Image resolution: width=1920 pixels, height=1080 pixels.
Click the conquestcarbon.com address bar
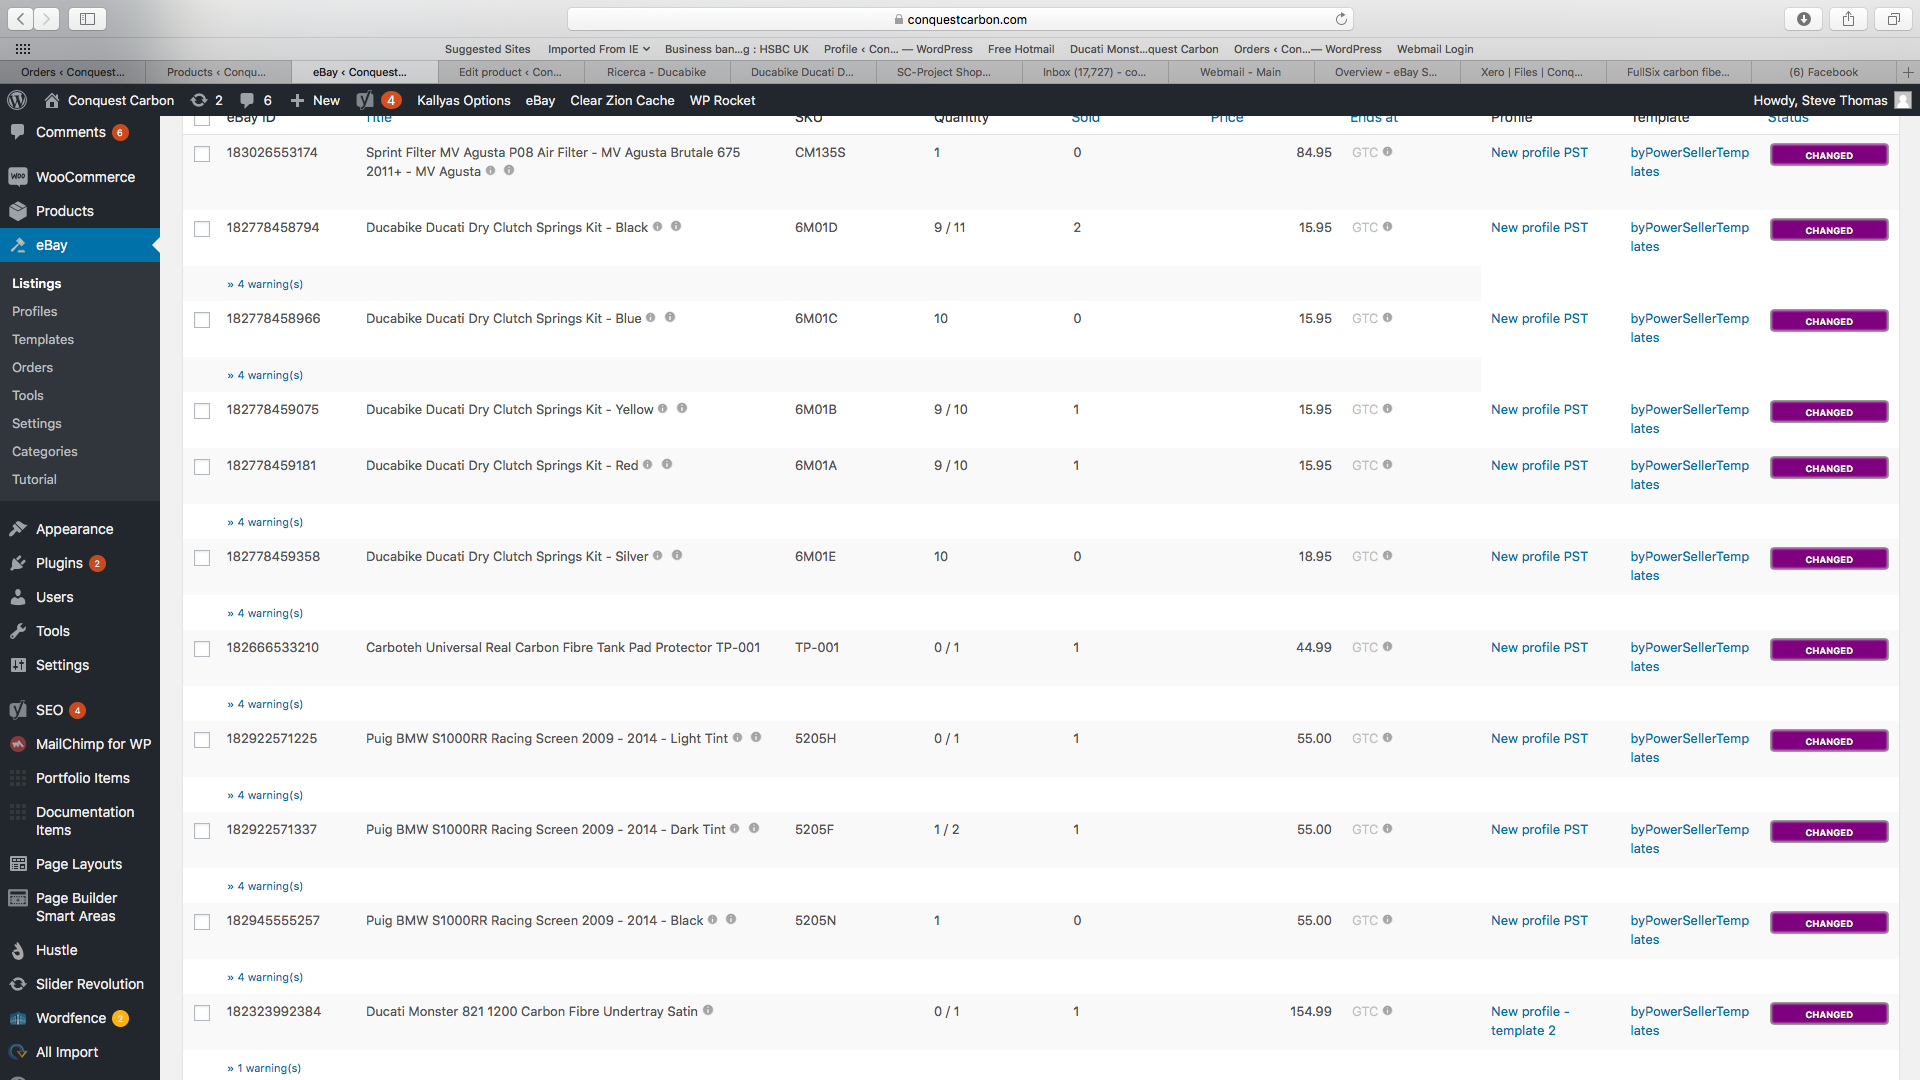960,19
